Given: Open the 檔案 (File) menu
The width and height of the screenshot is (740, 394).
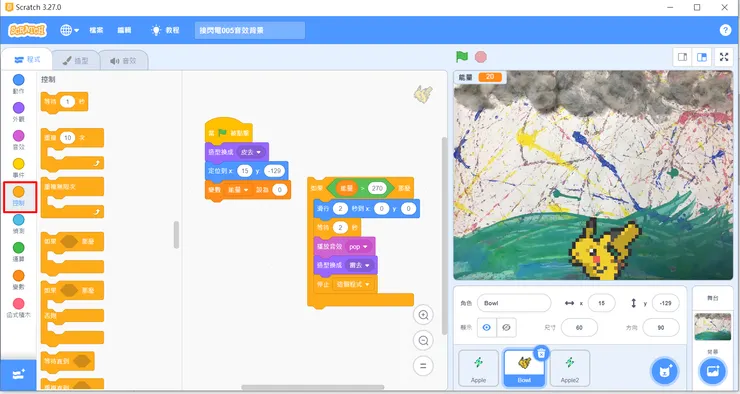Looking at the screenshot, I should pyautogui.click(x=96, y=30).
